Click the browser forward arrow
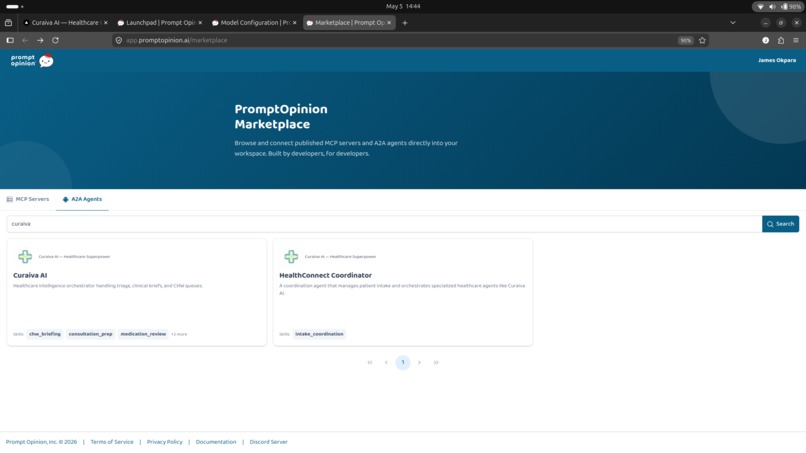The height and width of the screenshot is (453, 806). (40, 40)
